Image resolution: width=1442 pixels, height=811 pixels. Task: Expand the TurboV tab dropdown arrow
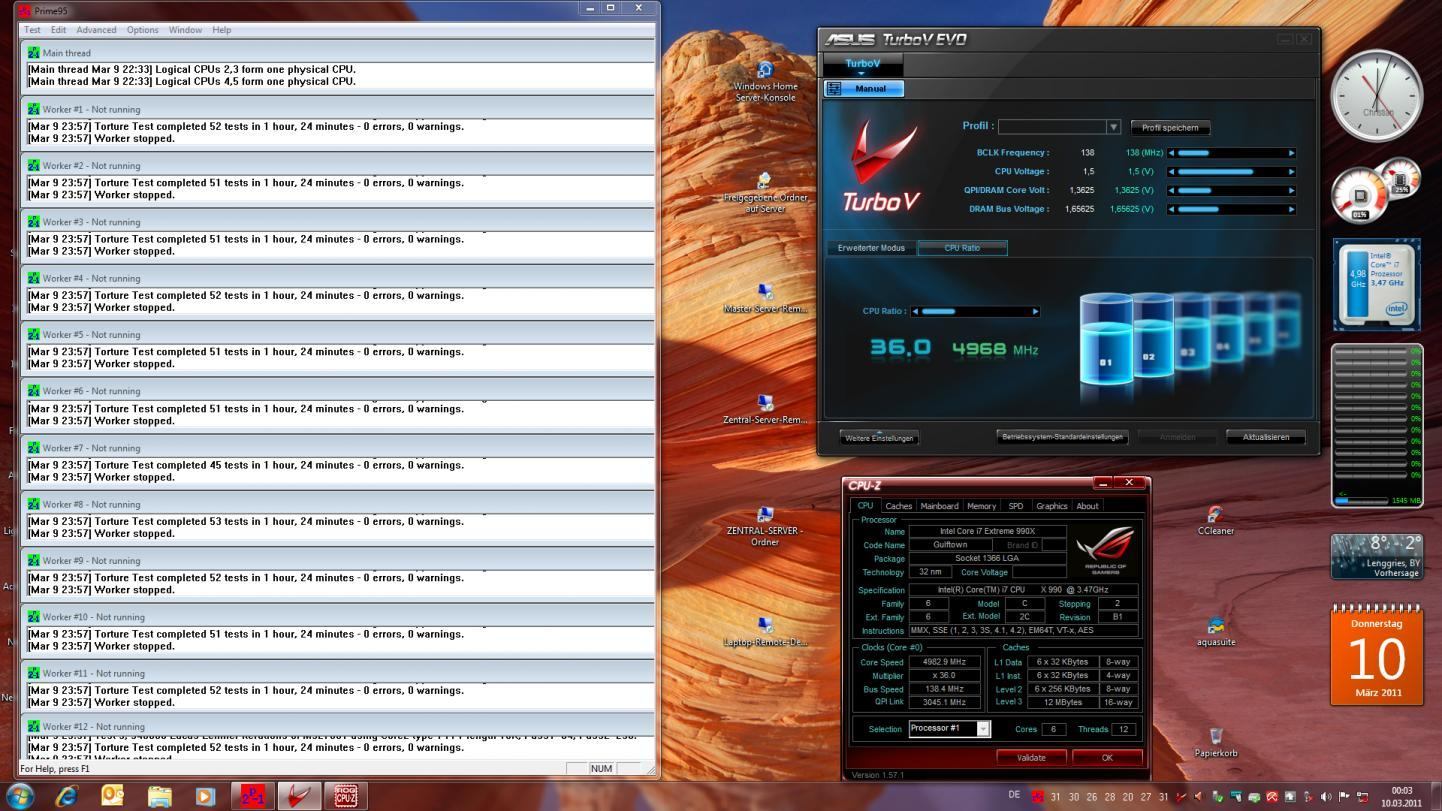click(x=861, y=73)
